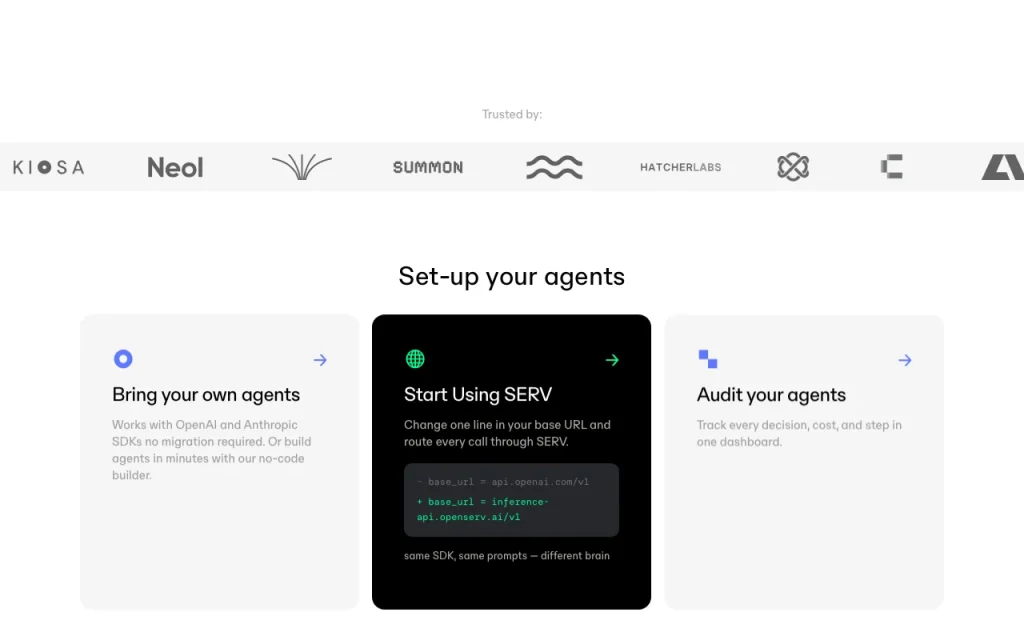Click the Neol logo
Viewport: 1024px width, 640px height.
[175, 167]
